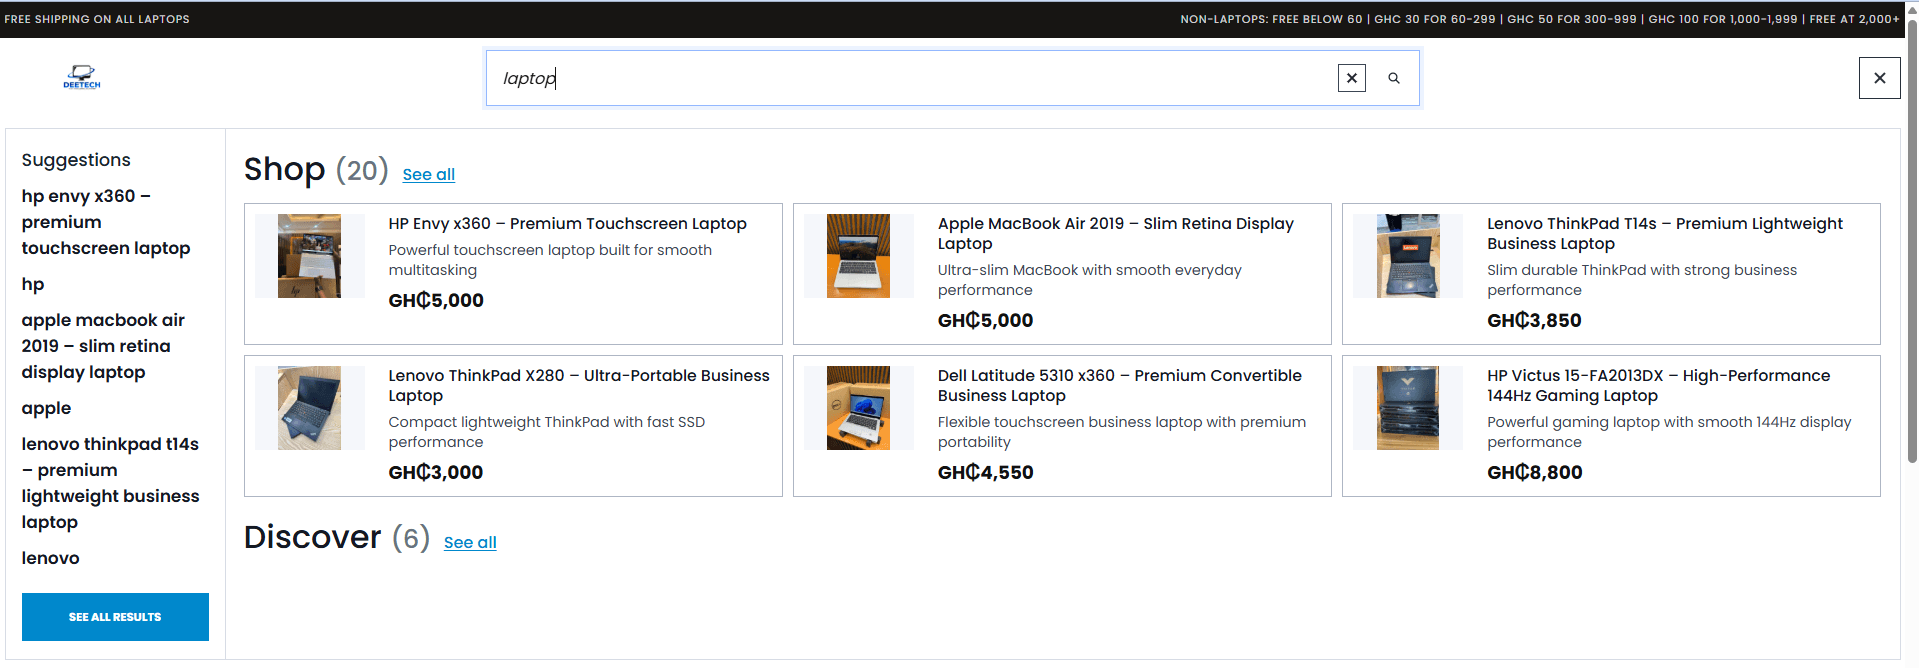
Task: Select suggestion lenovo thinkpad t14s premium lightweight
Action: (110, 483)
